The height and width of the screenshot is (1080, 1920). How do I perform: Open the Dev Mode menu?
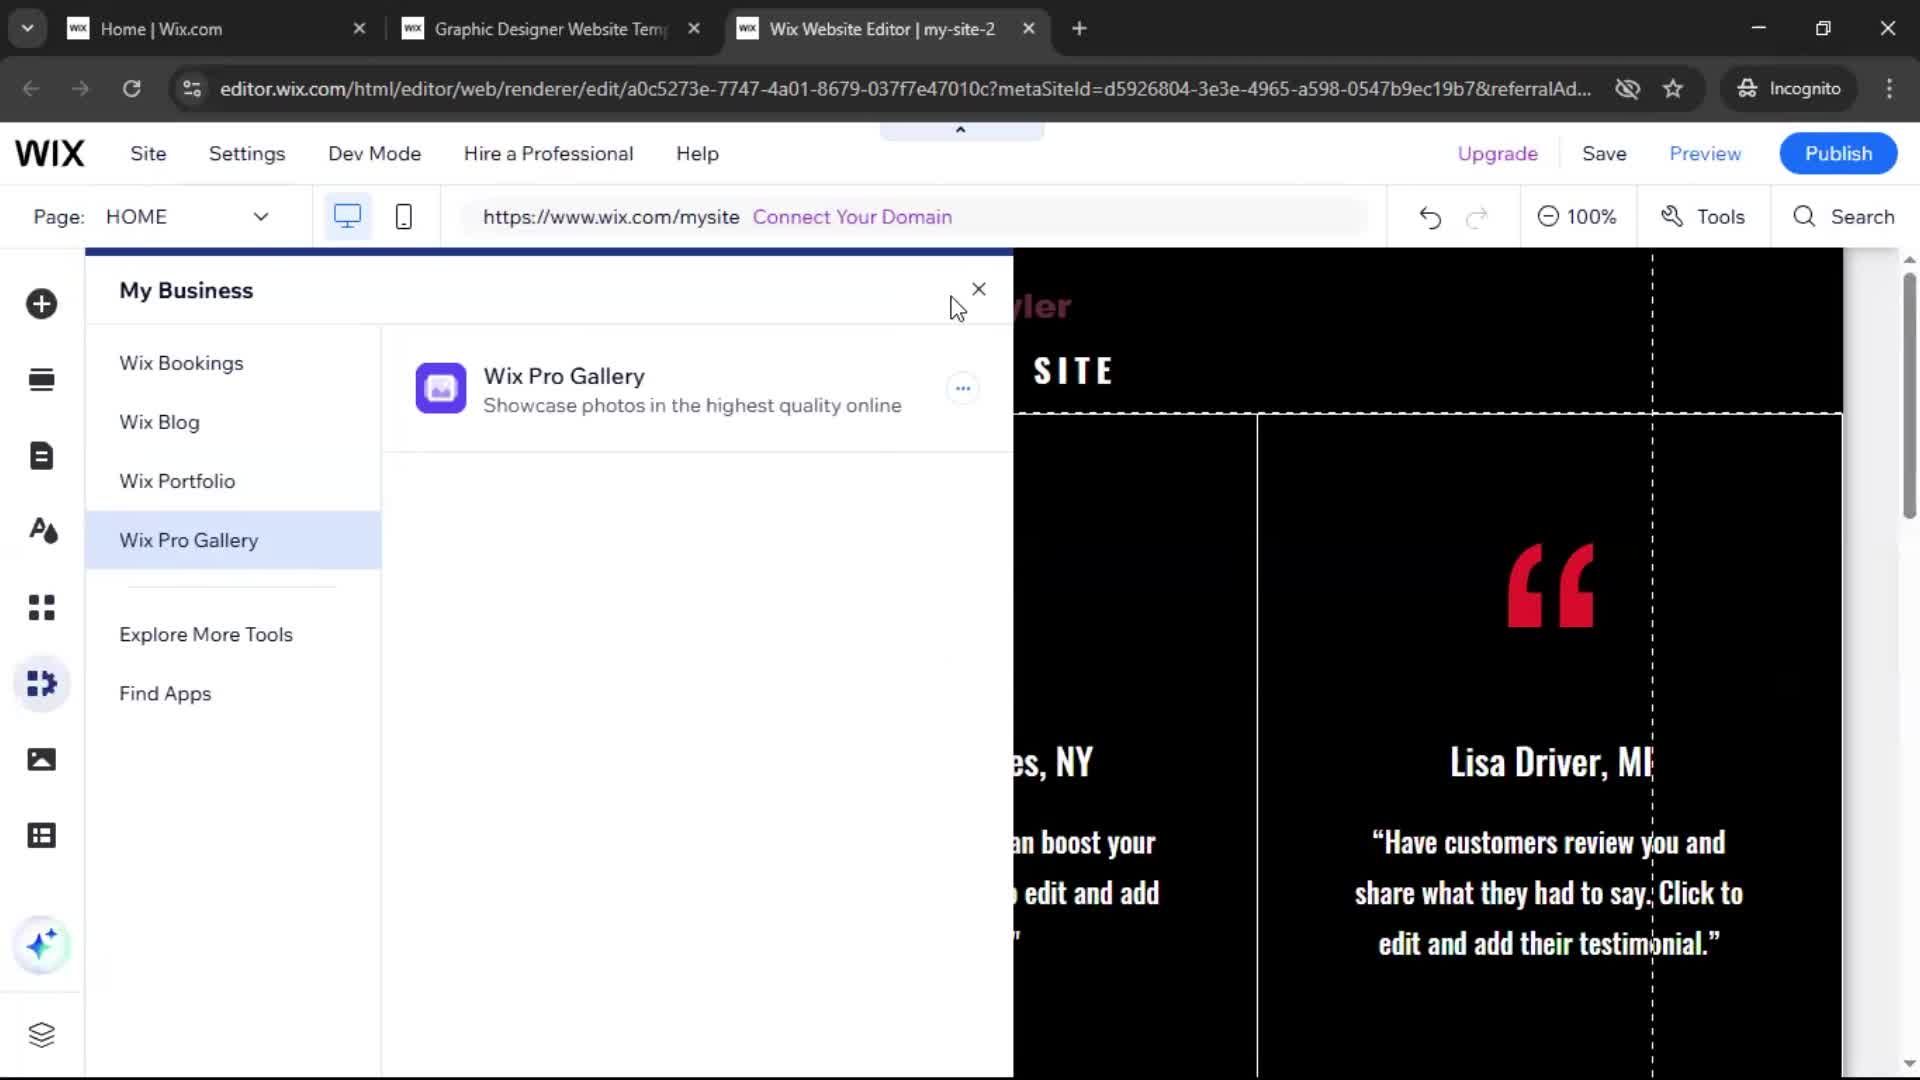click(x=375, y=154)
